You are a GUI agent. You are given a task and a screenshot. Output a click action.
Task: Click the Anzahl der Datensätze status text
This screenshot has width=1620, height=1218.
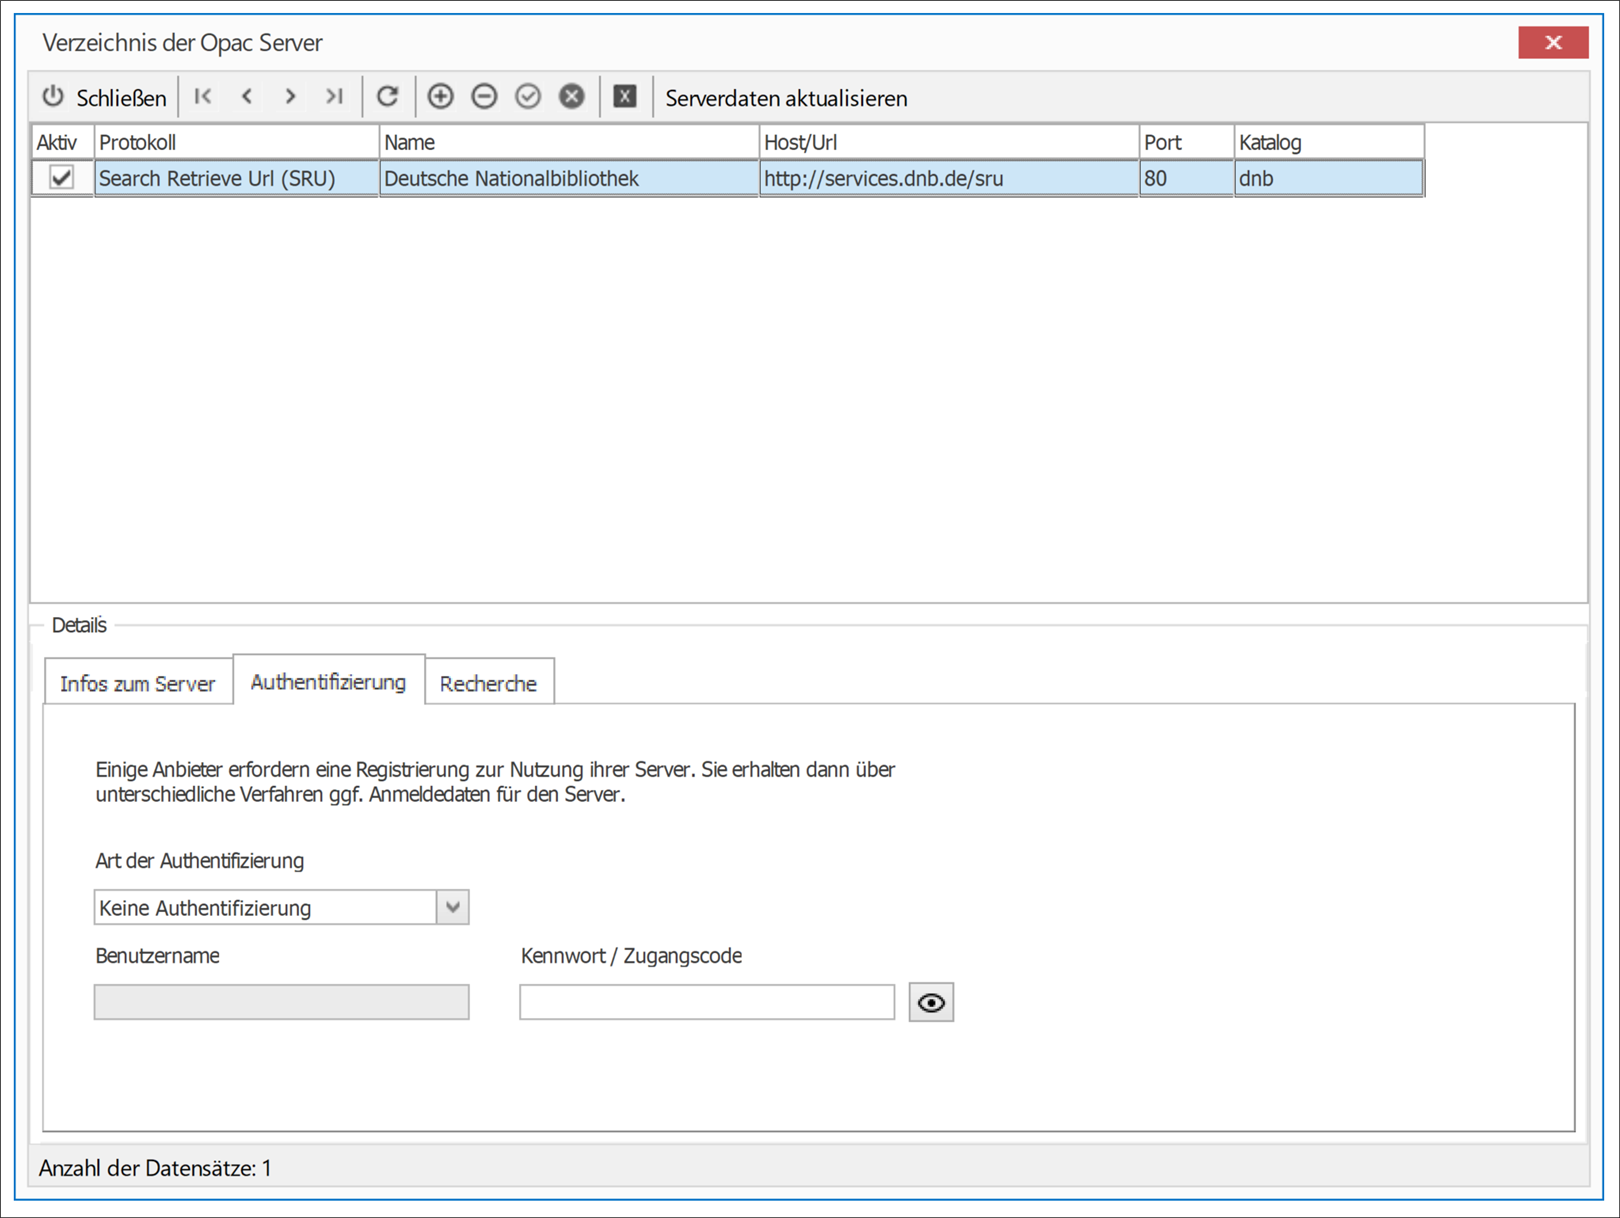(155, 1168)
